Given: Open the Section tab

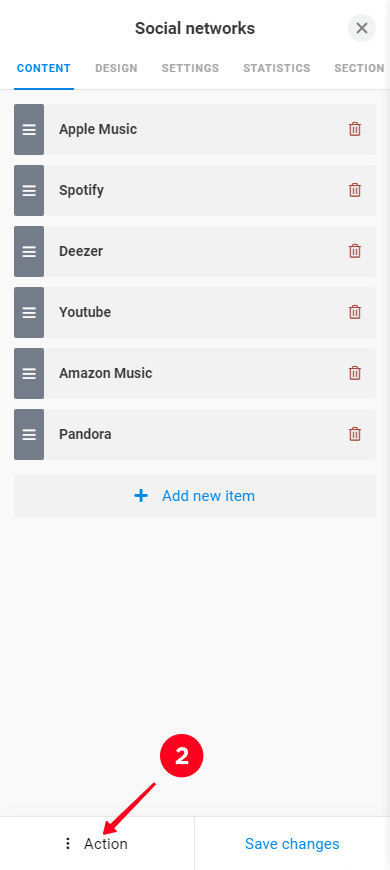Looking at the screenshot, I should 359,68.
